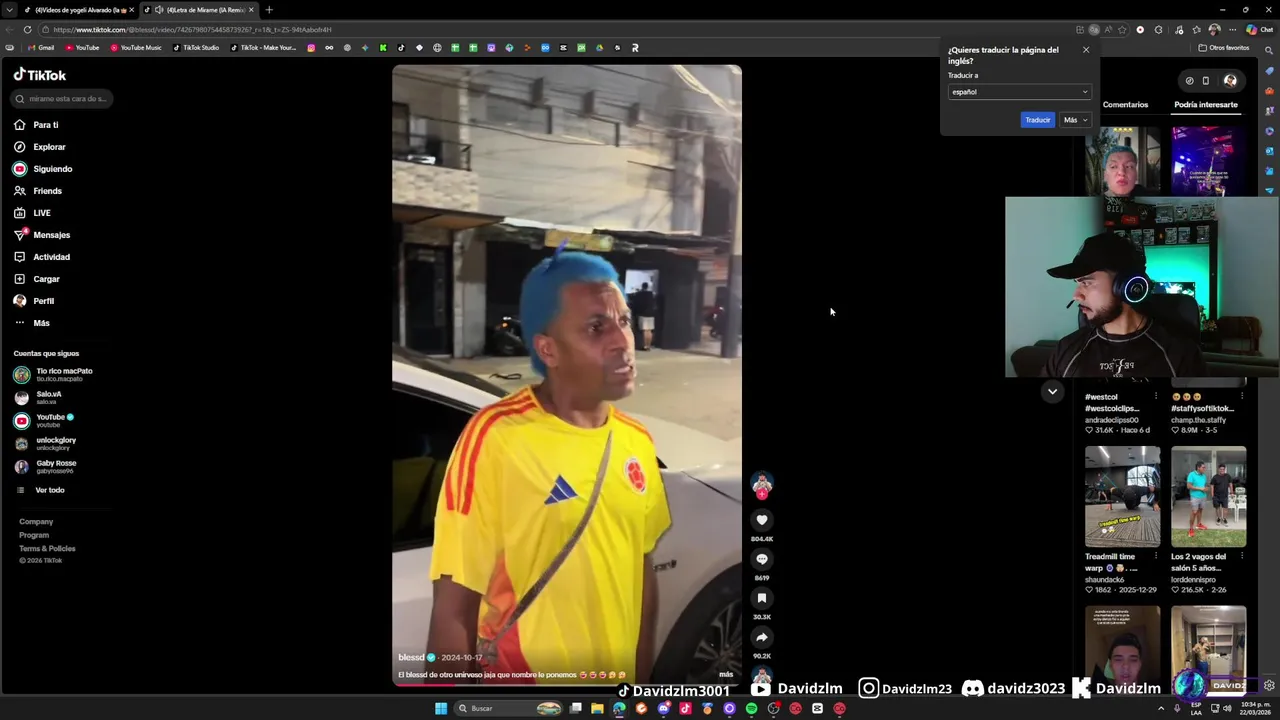The image size is (1280, 720).
Task: Open the Friends section
Action: coord(47,191)
